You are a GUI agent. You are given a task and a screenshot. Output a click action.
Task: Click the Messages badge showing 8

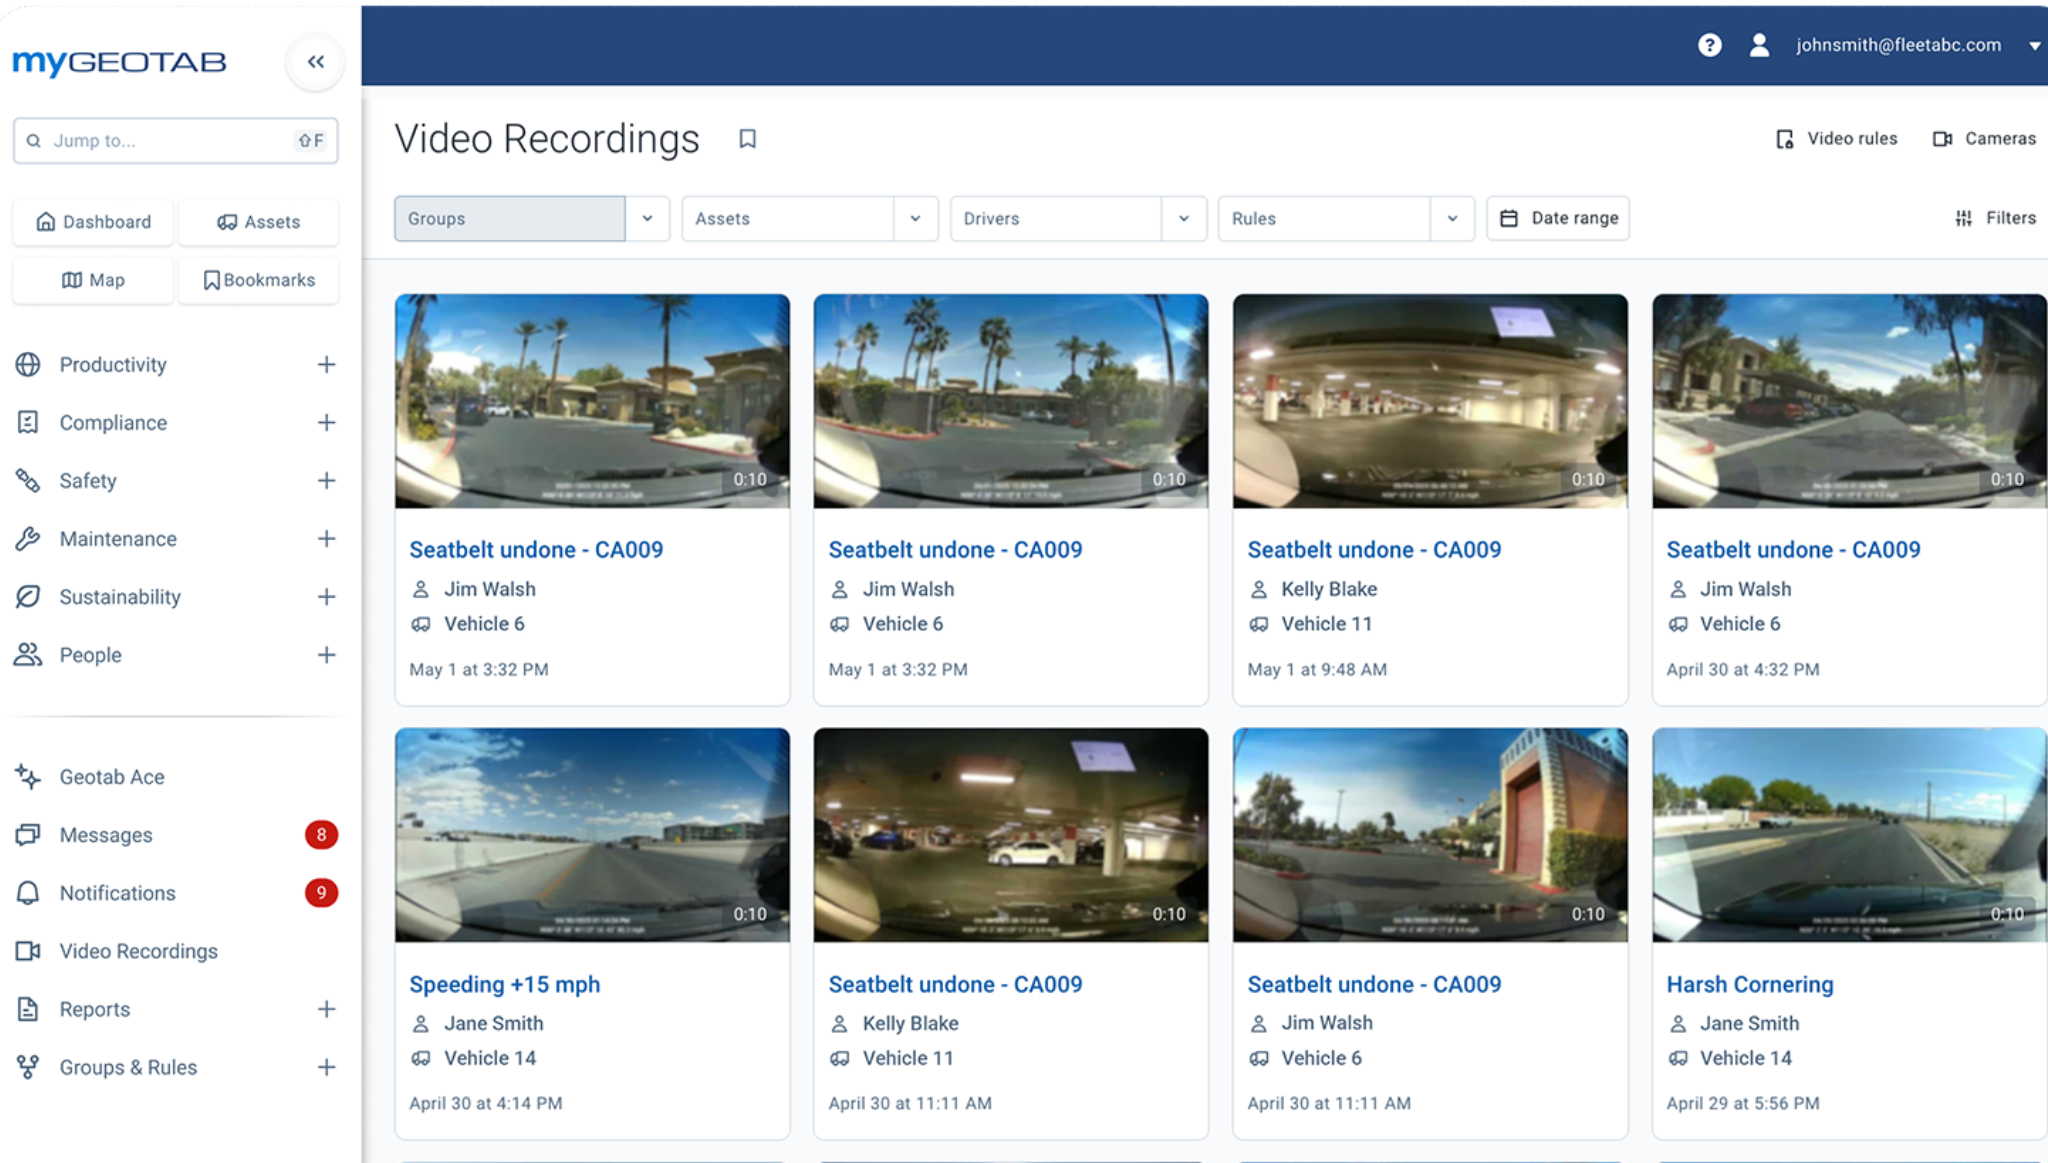click(321, 835)
